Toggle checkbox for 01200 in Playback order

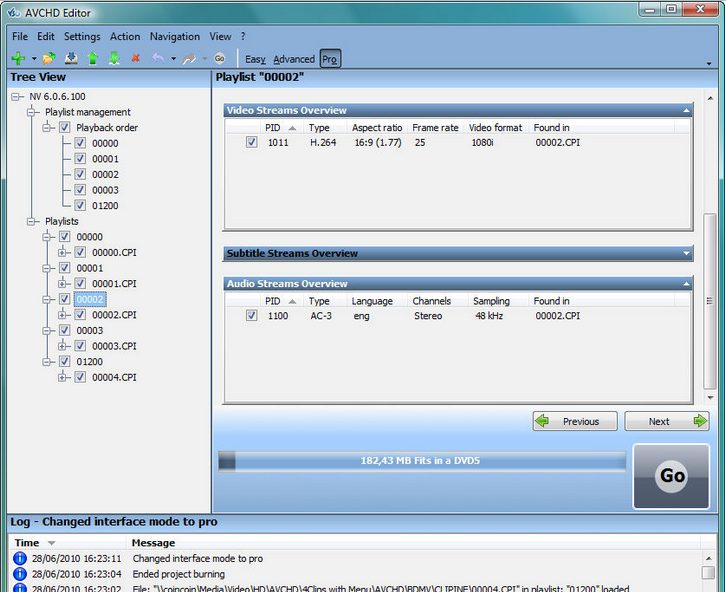pos(80,206)
